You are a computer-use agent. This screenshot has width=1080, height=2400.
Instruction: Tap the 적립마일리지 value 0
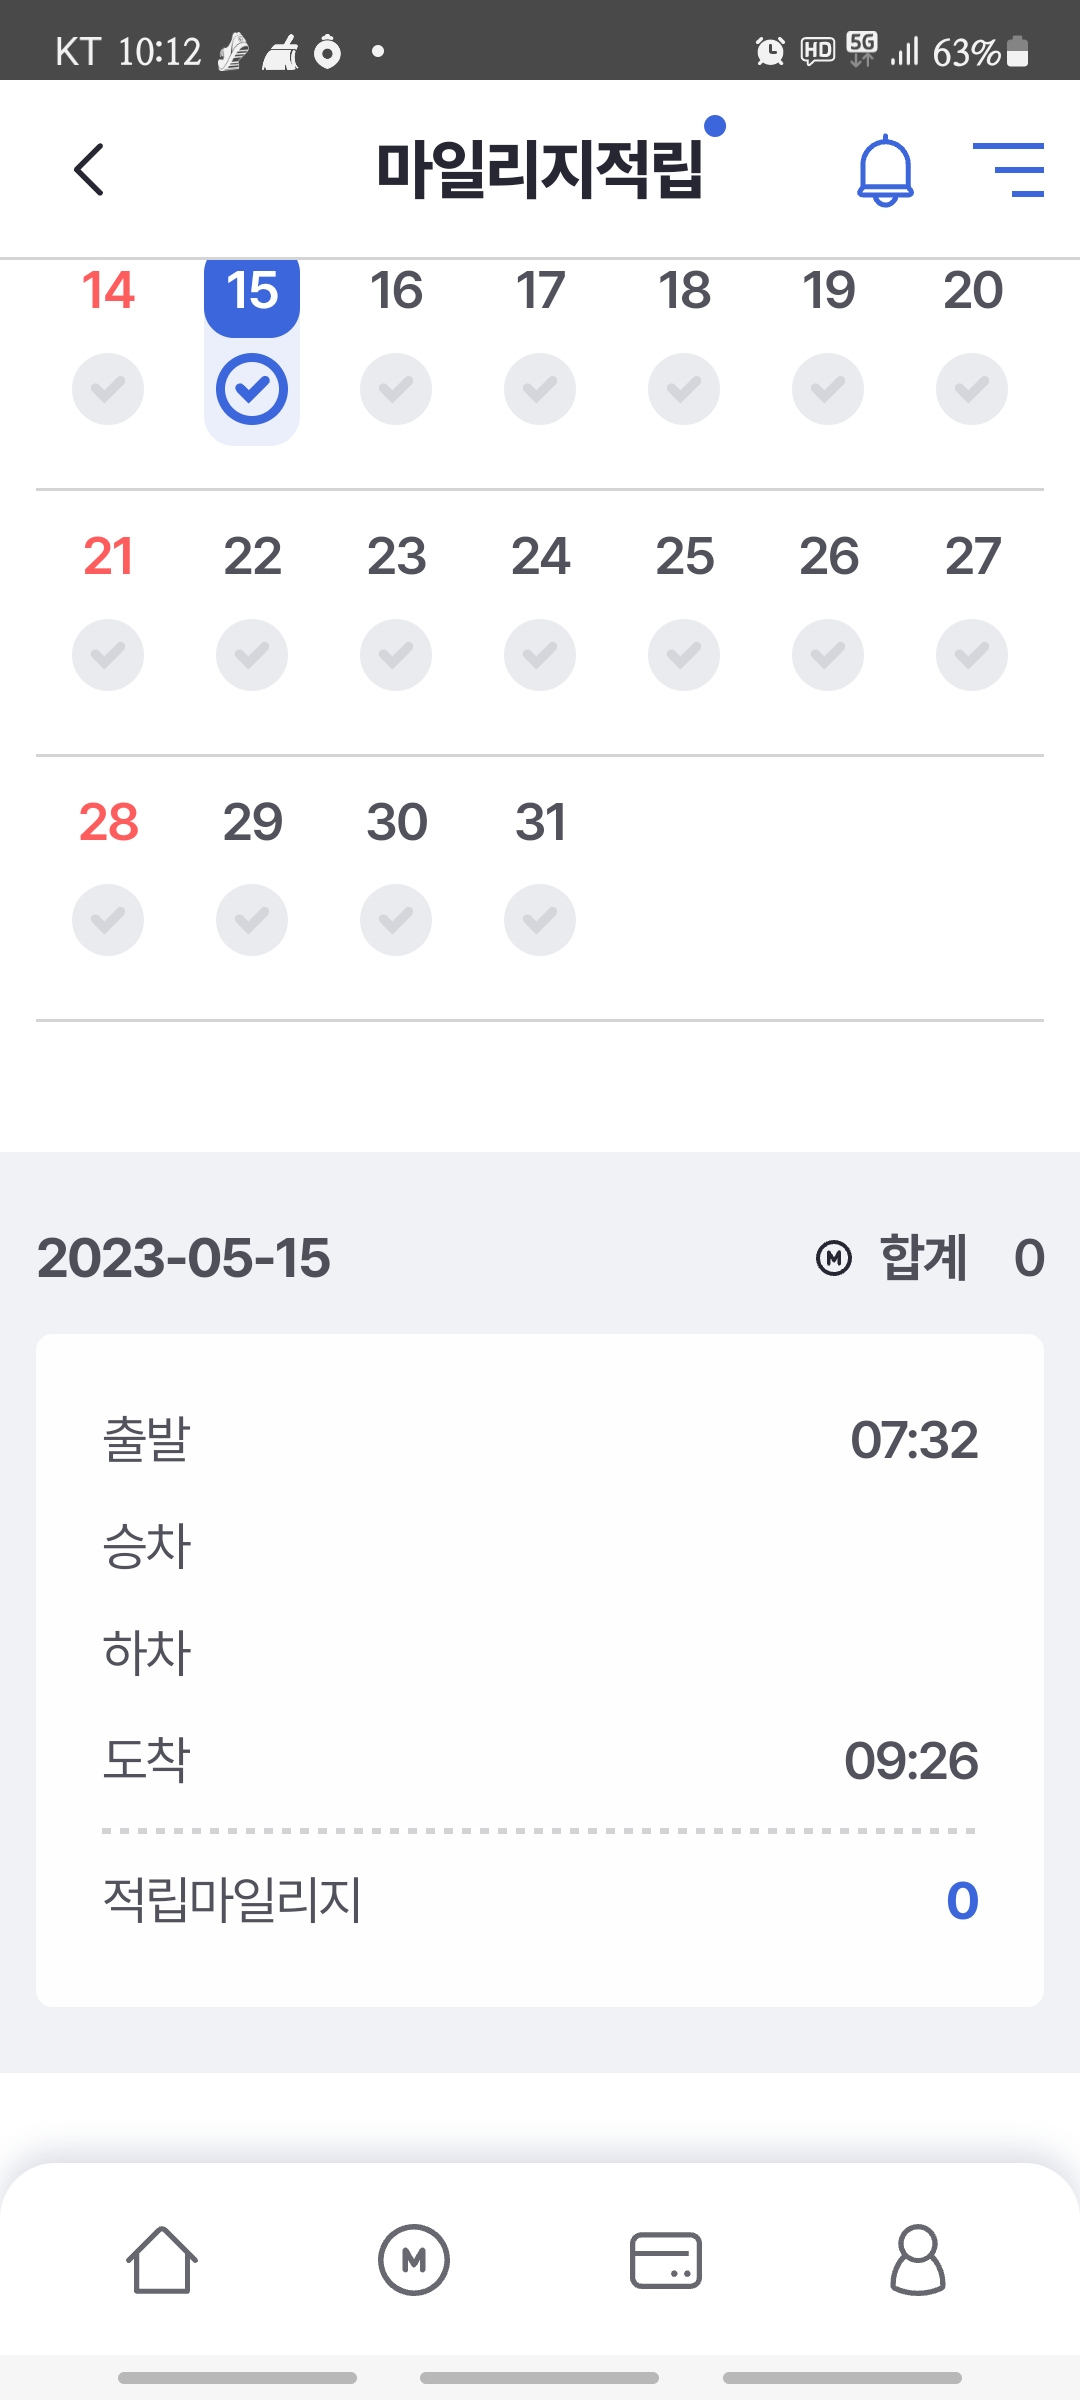[962, 1900]
